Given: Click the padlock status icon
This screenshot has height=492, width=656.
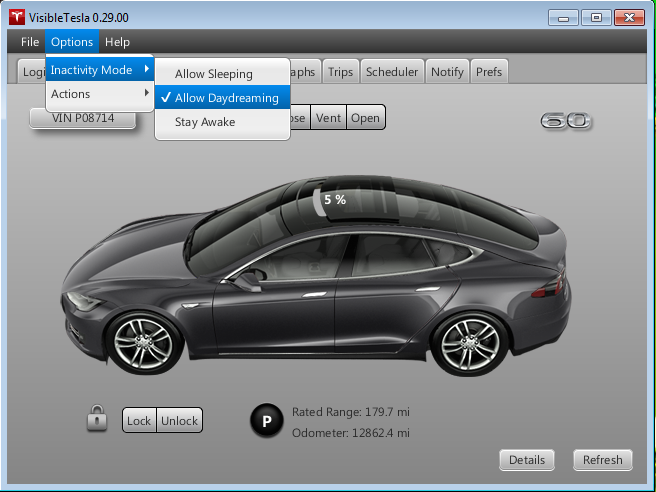Looking at the screenshot, I should point(97,418).
